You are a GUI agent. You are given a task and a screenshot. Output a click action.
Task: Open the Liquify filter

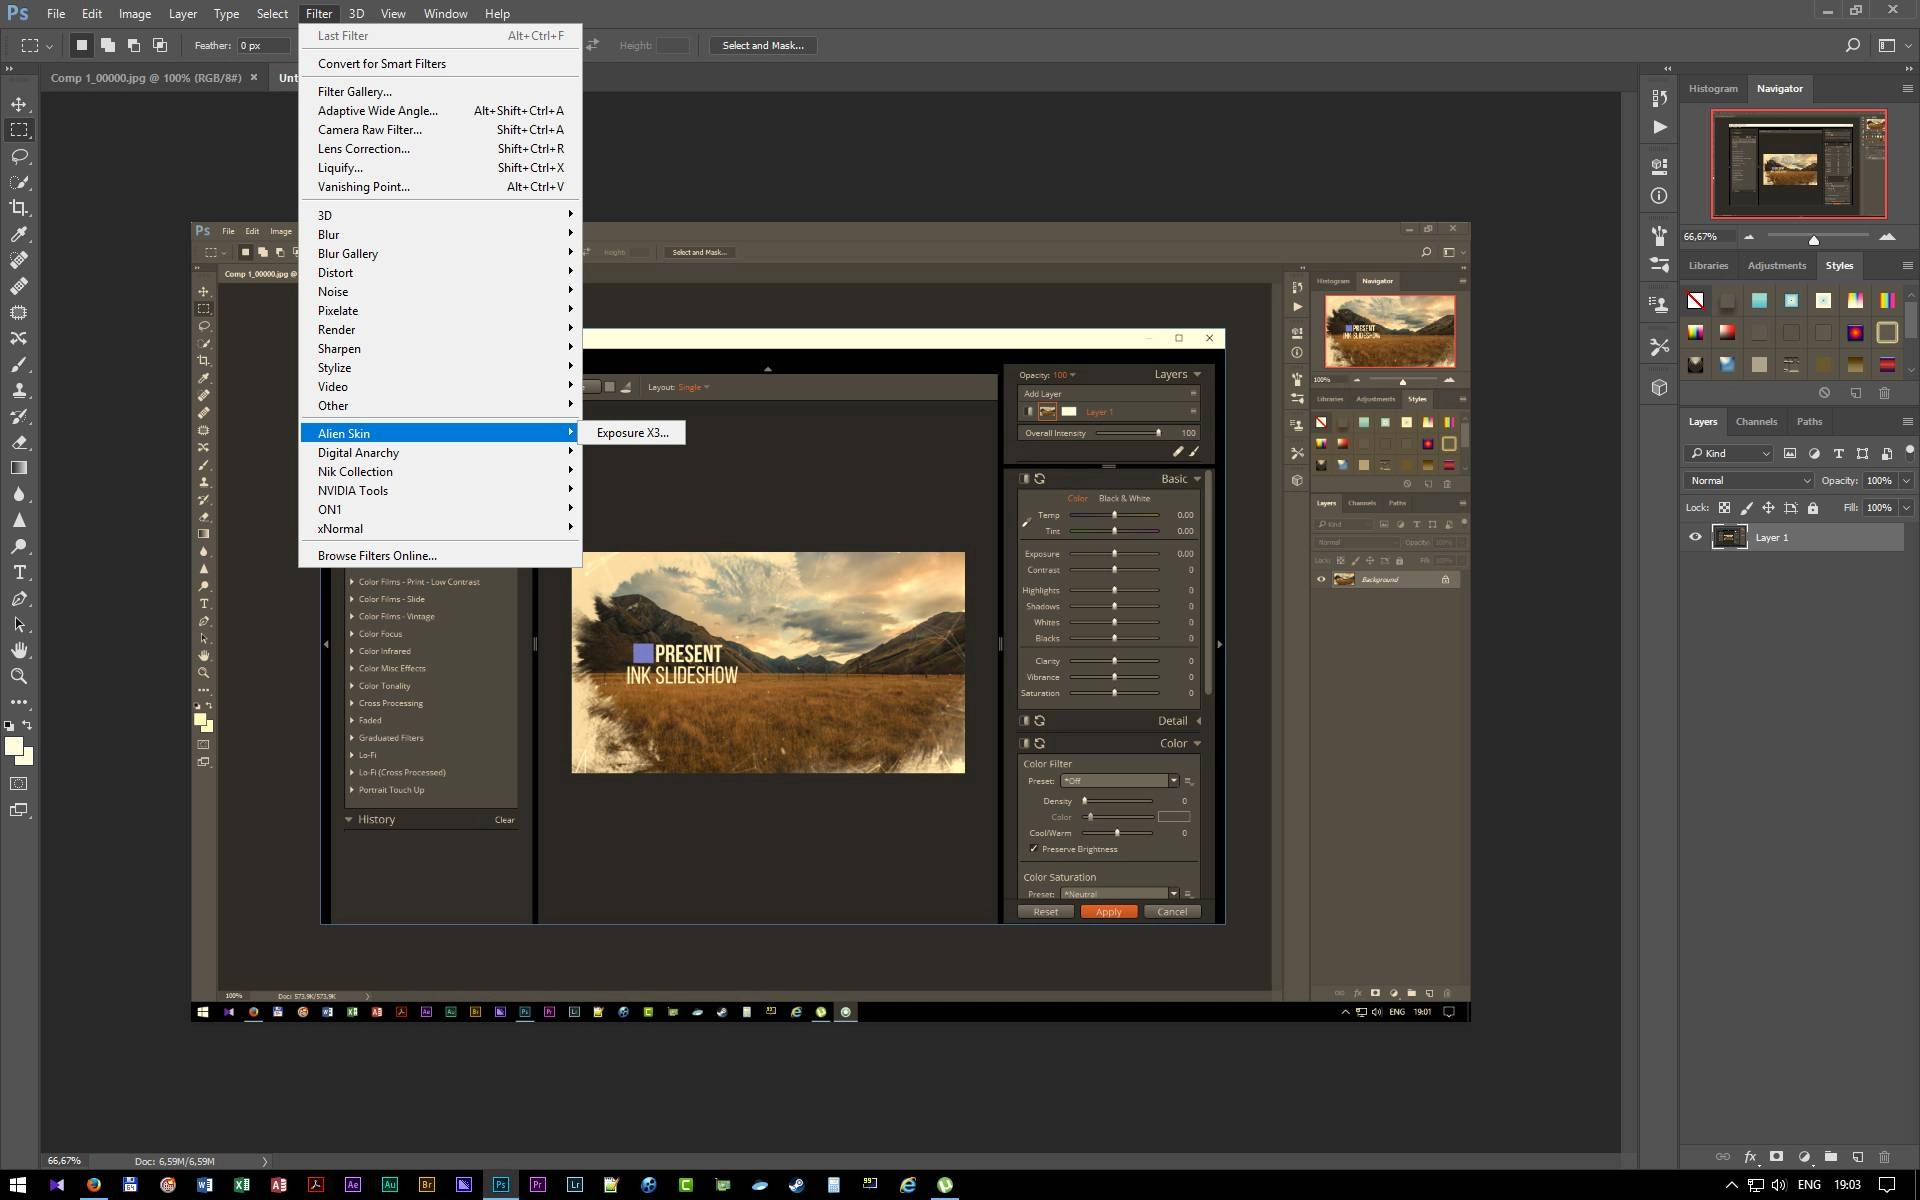pyautogui.click(x=440, y=167)
